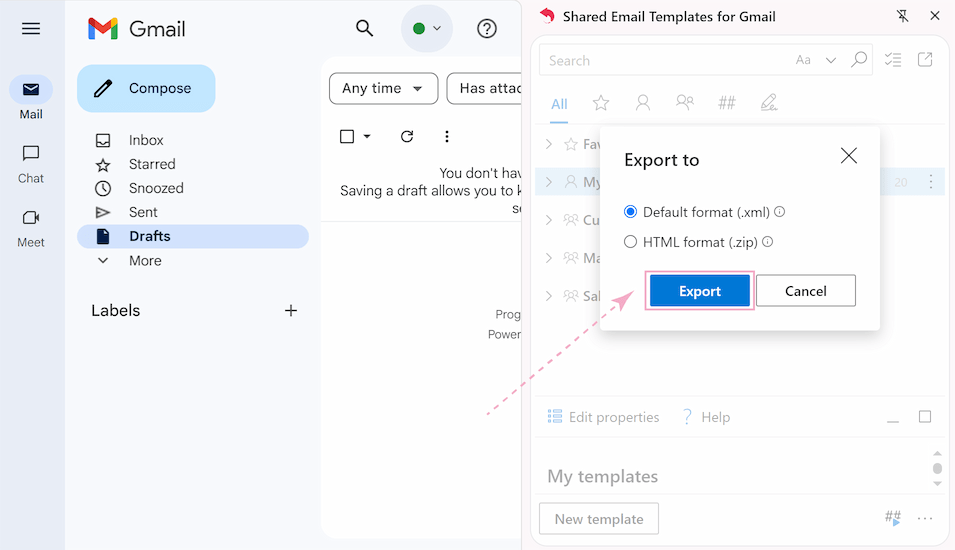Add a new label with plus icon
Screen dimensions: 955x550
[291, 311]
